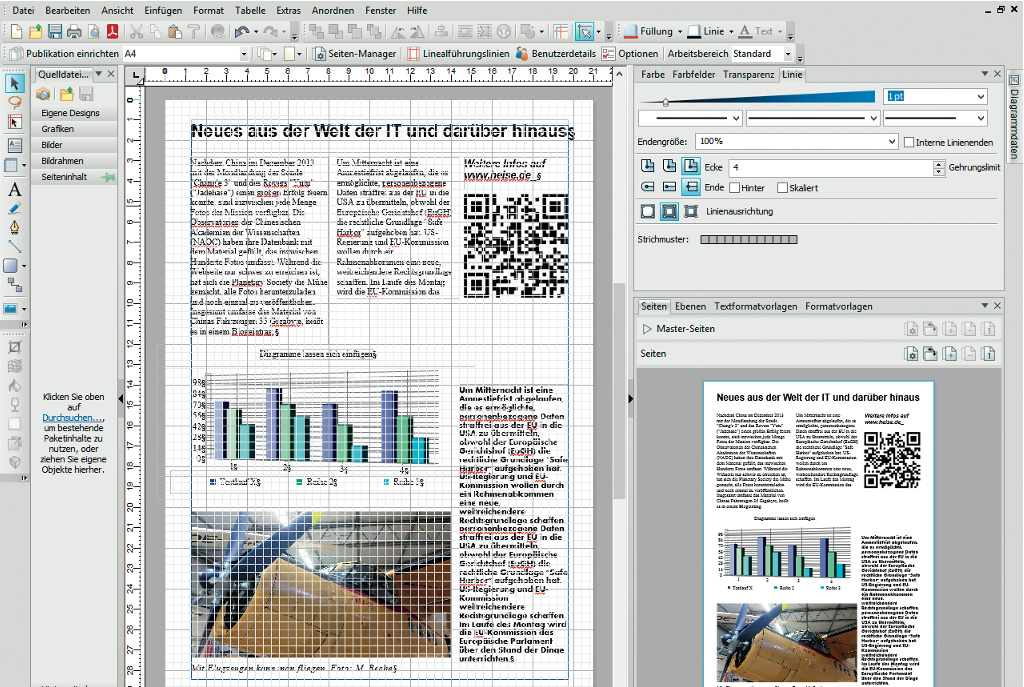Expand the Master-Seiten section
This screenshot has height=687, width=1024.
point(647,329)
